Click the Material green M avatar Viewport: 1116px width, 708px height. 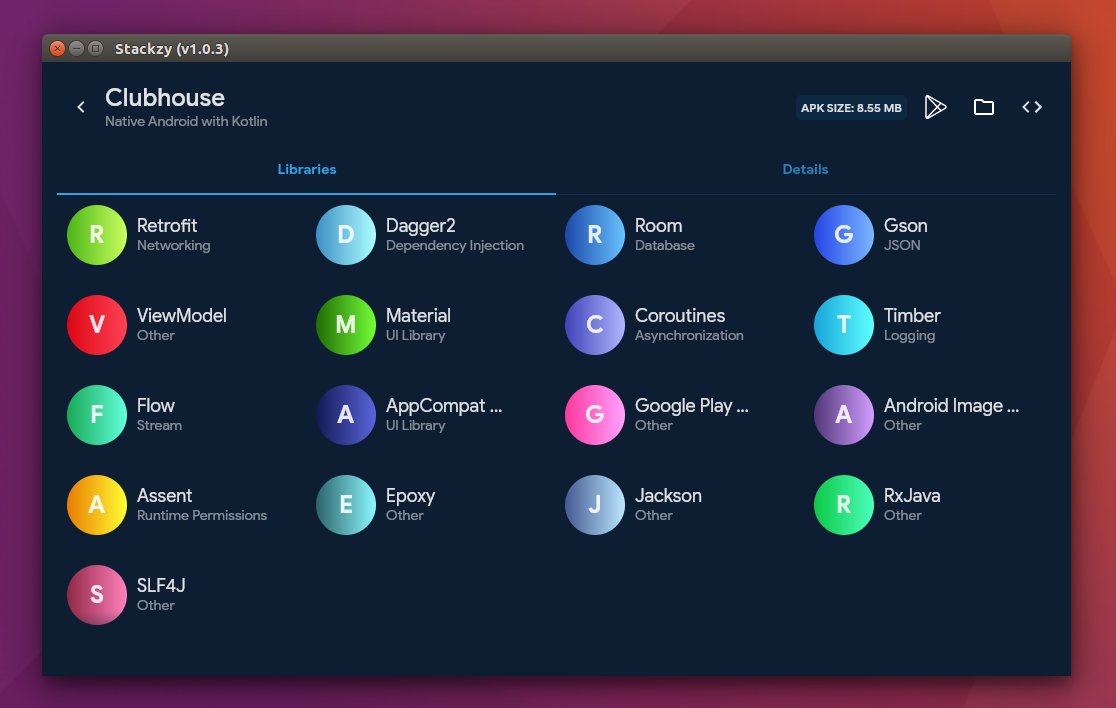346,324
